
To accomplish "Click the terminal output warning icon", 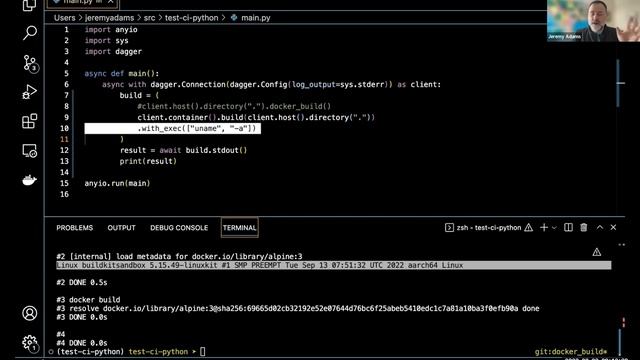I will [597, 252].
